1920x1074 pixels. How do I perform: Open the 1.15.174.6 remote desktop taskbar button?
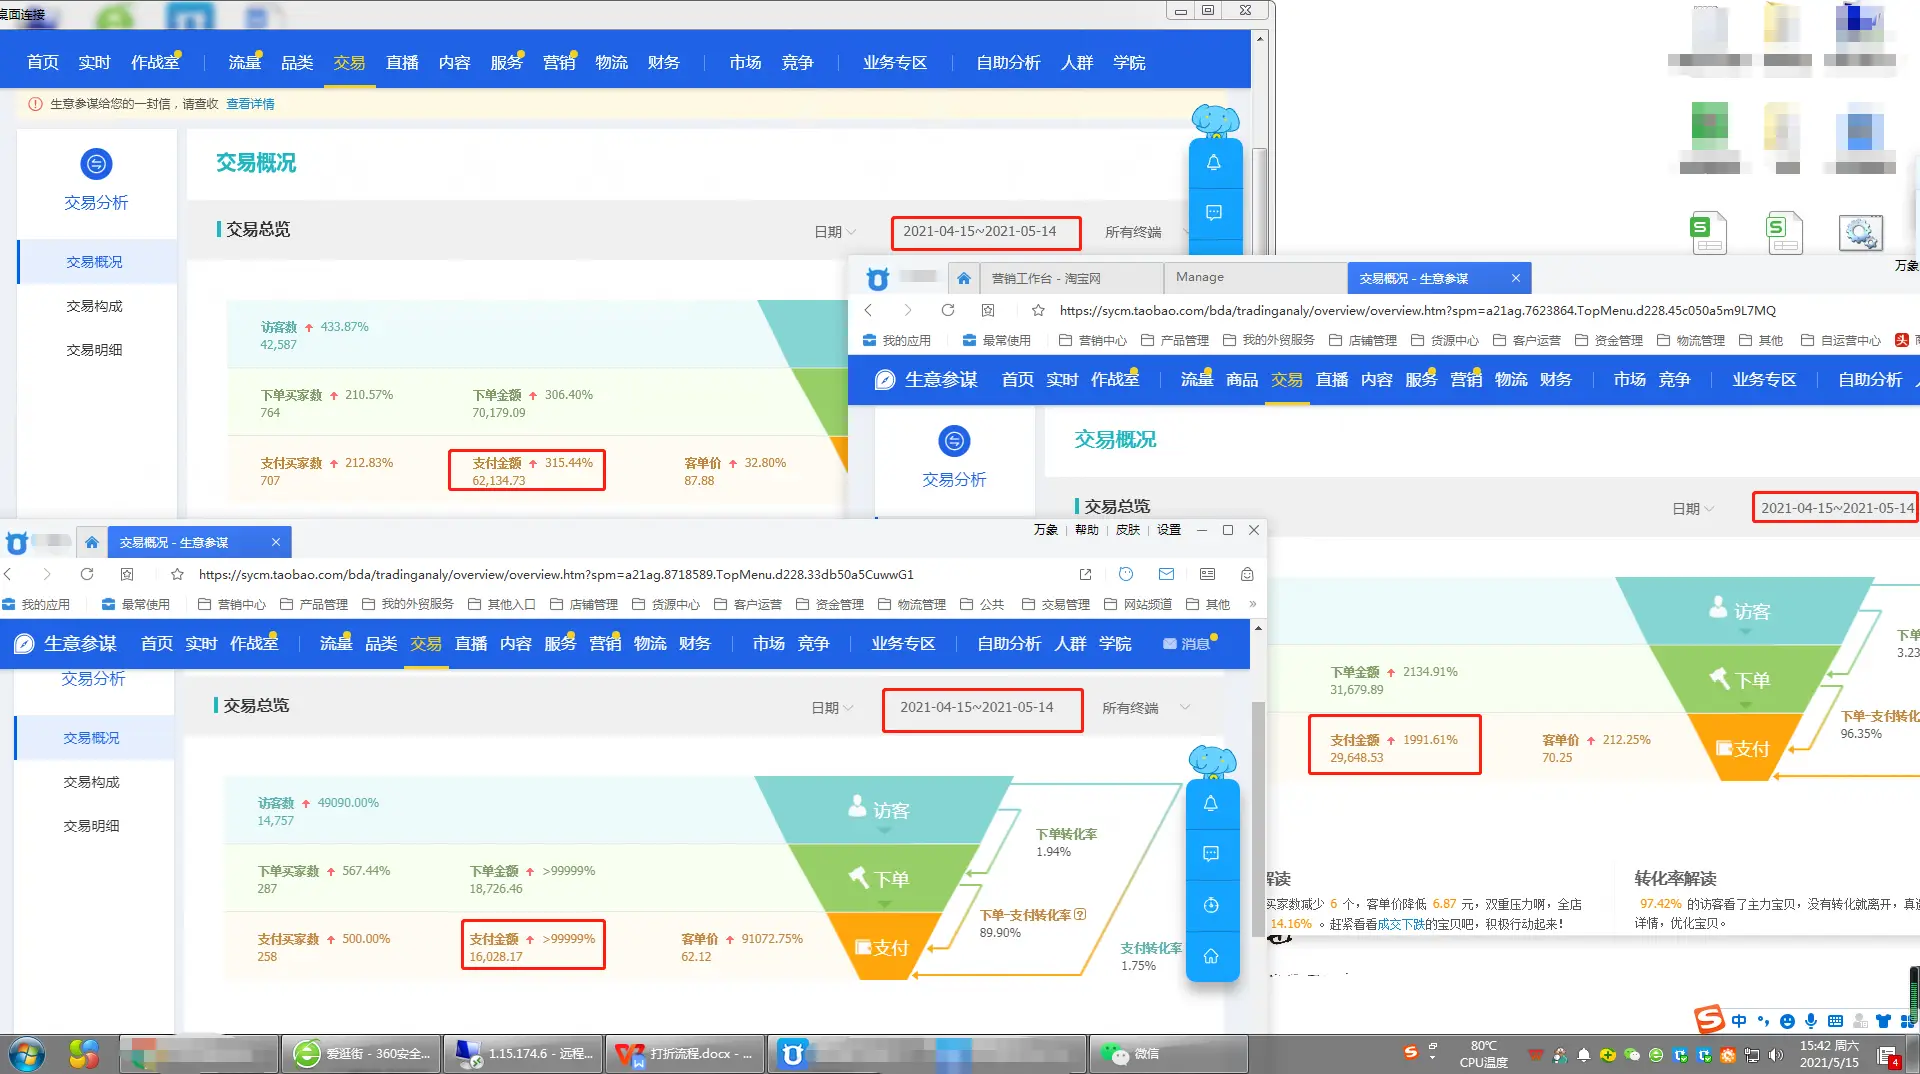point(523,1054)
